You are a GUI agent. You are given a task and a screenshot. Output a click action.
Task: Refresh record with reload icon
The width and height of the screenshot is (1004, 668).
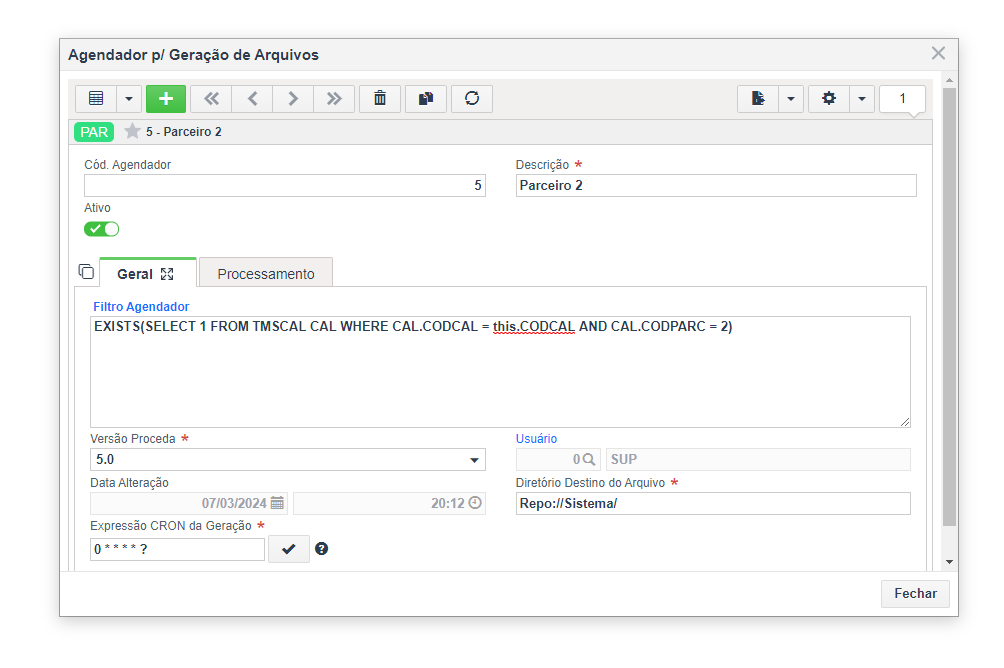[472, 99]
